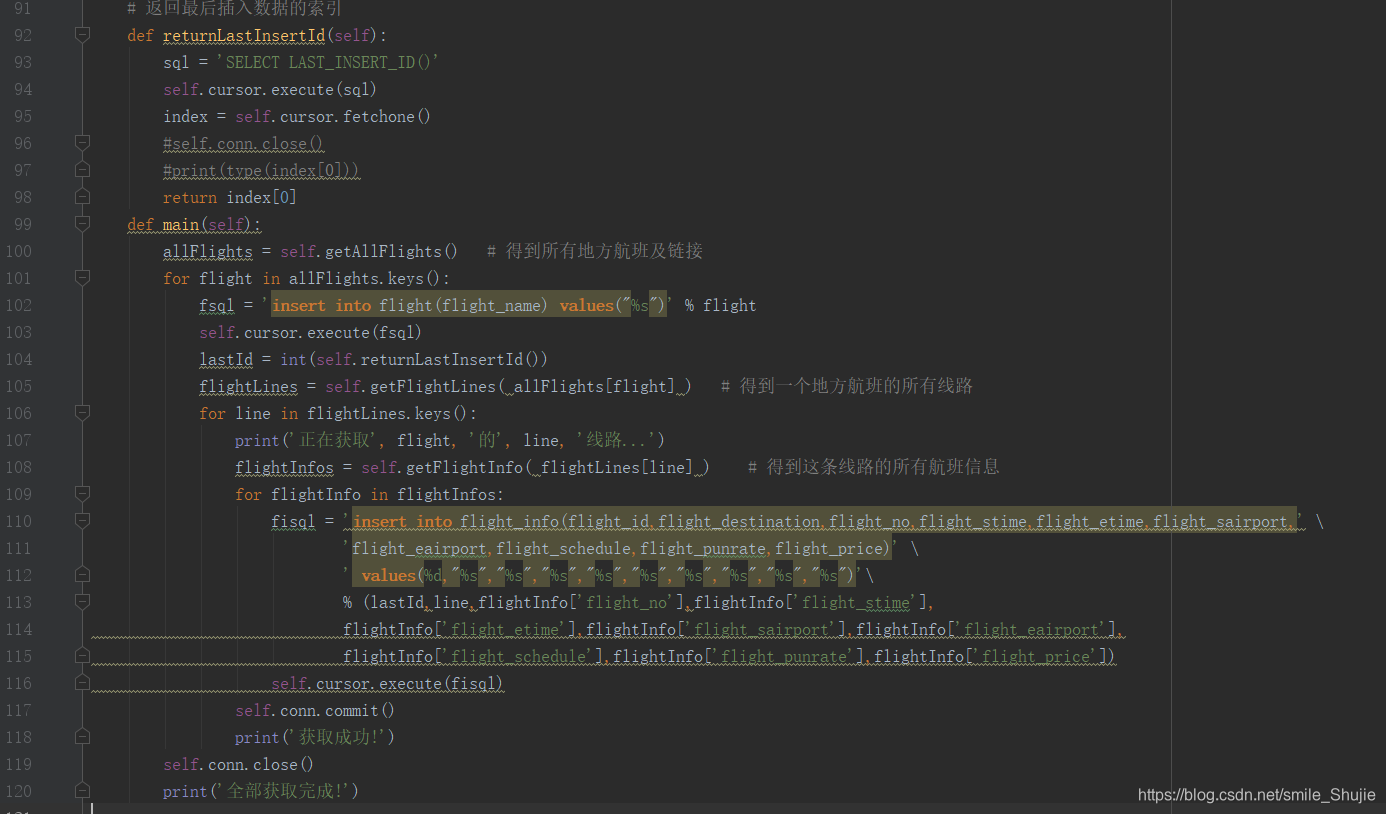Click 'main' function name on line 99
The width and height of the screenshot is (1386, 814).
pos(181,224)
